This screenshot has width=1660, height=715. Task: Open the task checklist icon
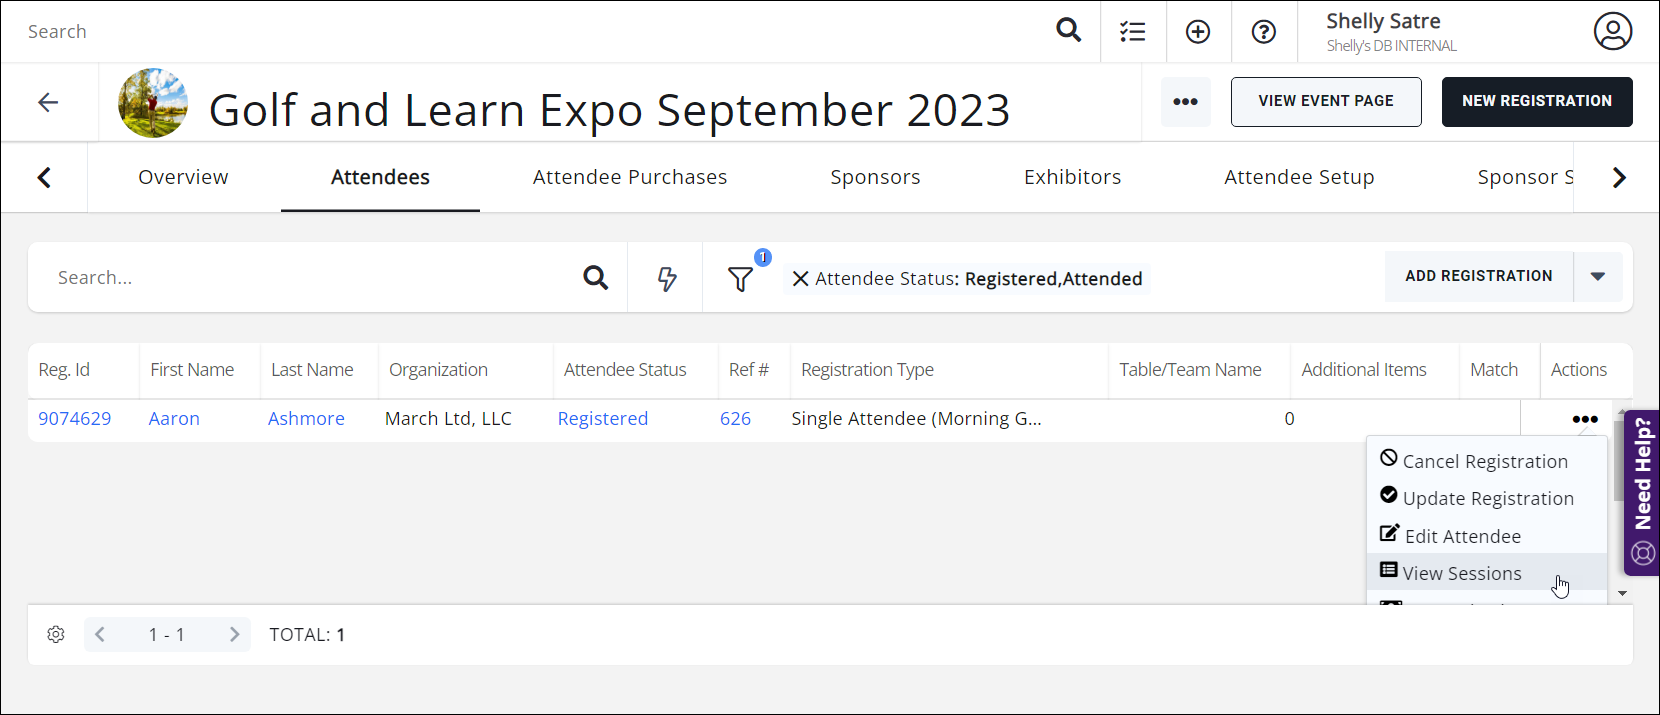click(x=1133, y=32)
